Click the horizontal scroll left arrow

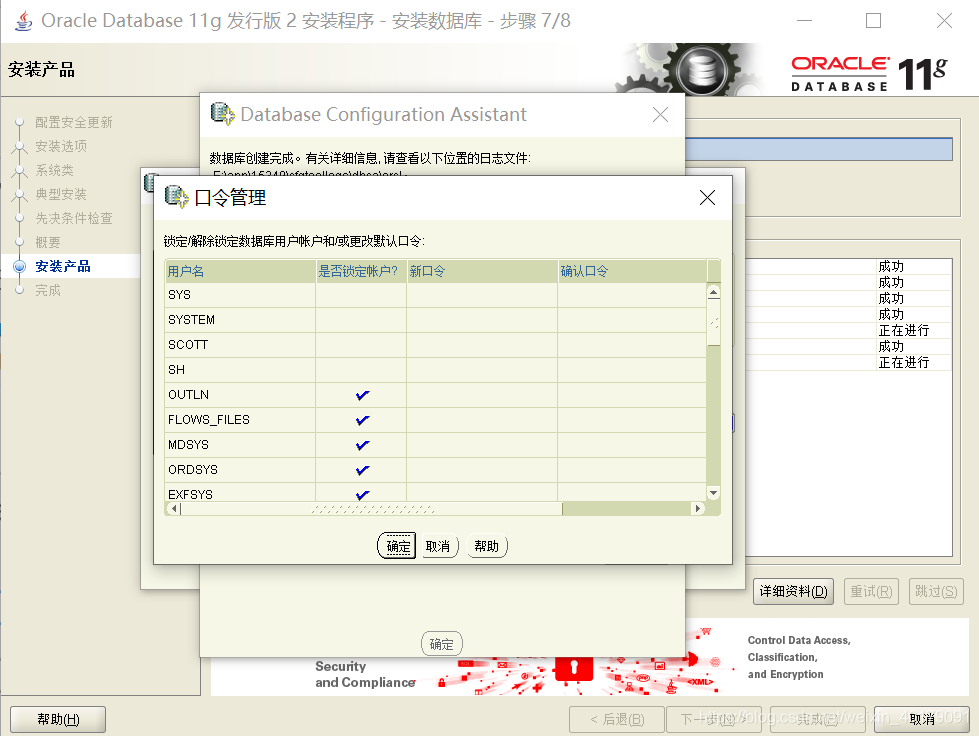click(x=174, y=509)
